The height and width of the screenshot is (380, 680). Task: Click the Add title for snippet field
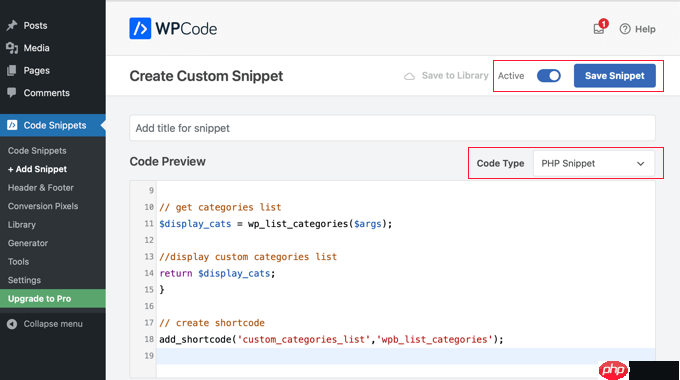coord(392,128)
